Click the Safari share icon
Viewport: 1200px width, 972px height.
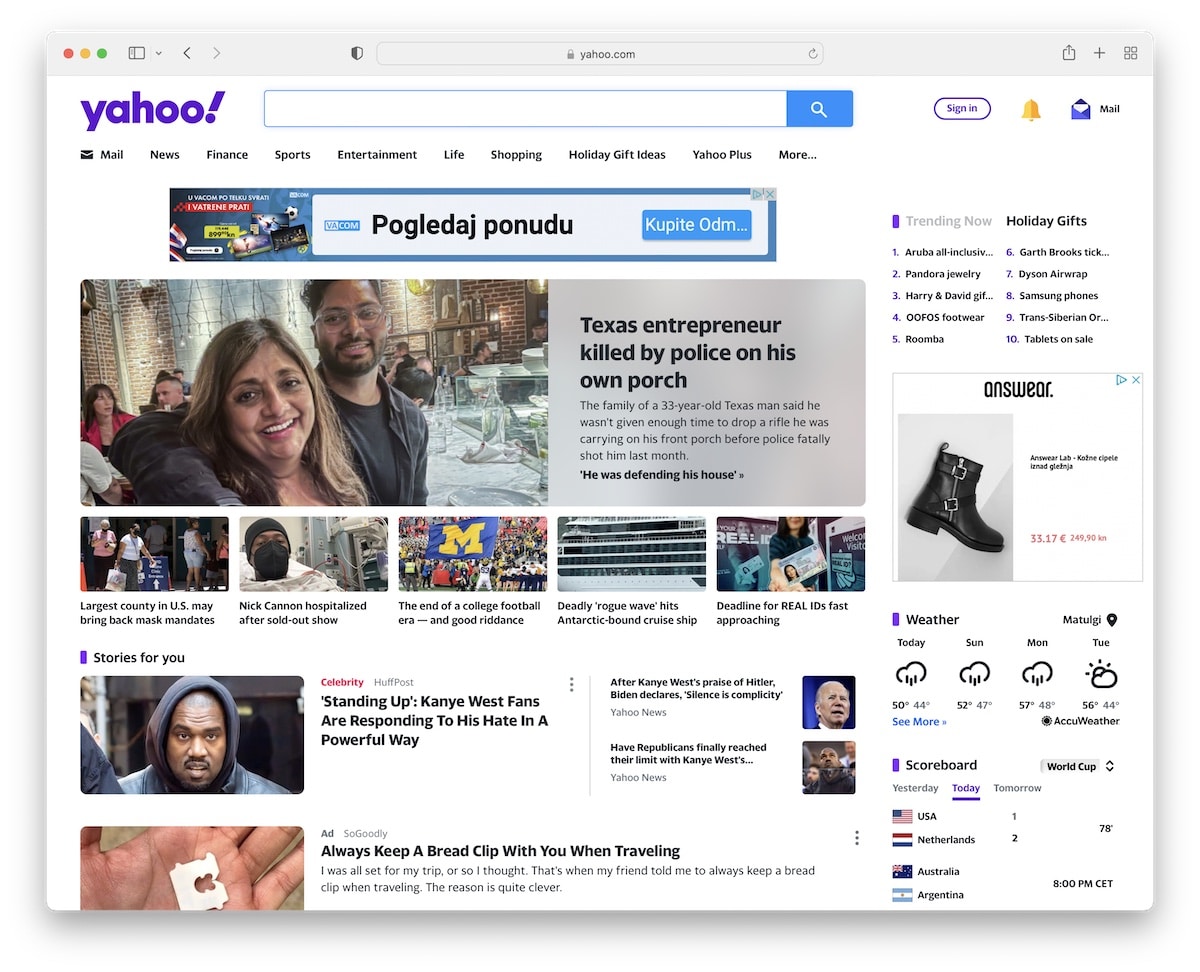pos(1068,53)
